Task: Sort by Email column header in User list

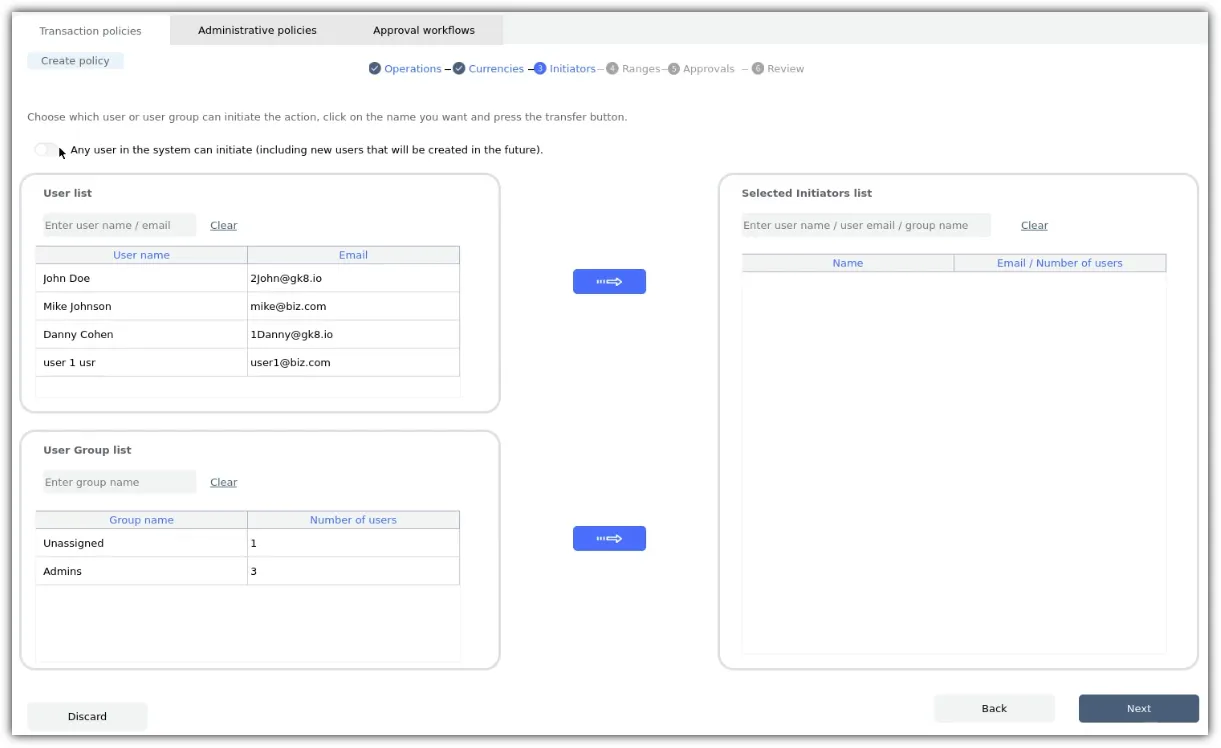Action: pyautogui.click(x=354, y=255)
